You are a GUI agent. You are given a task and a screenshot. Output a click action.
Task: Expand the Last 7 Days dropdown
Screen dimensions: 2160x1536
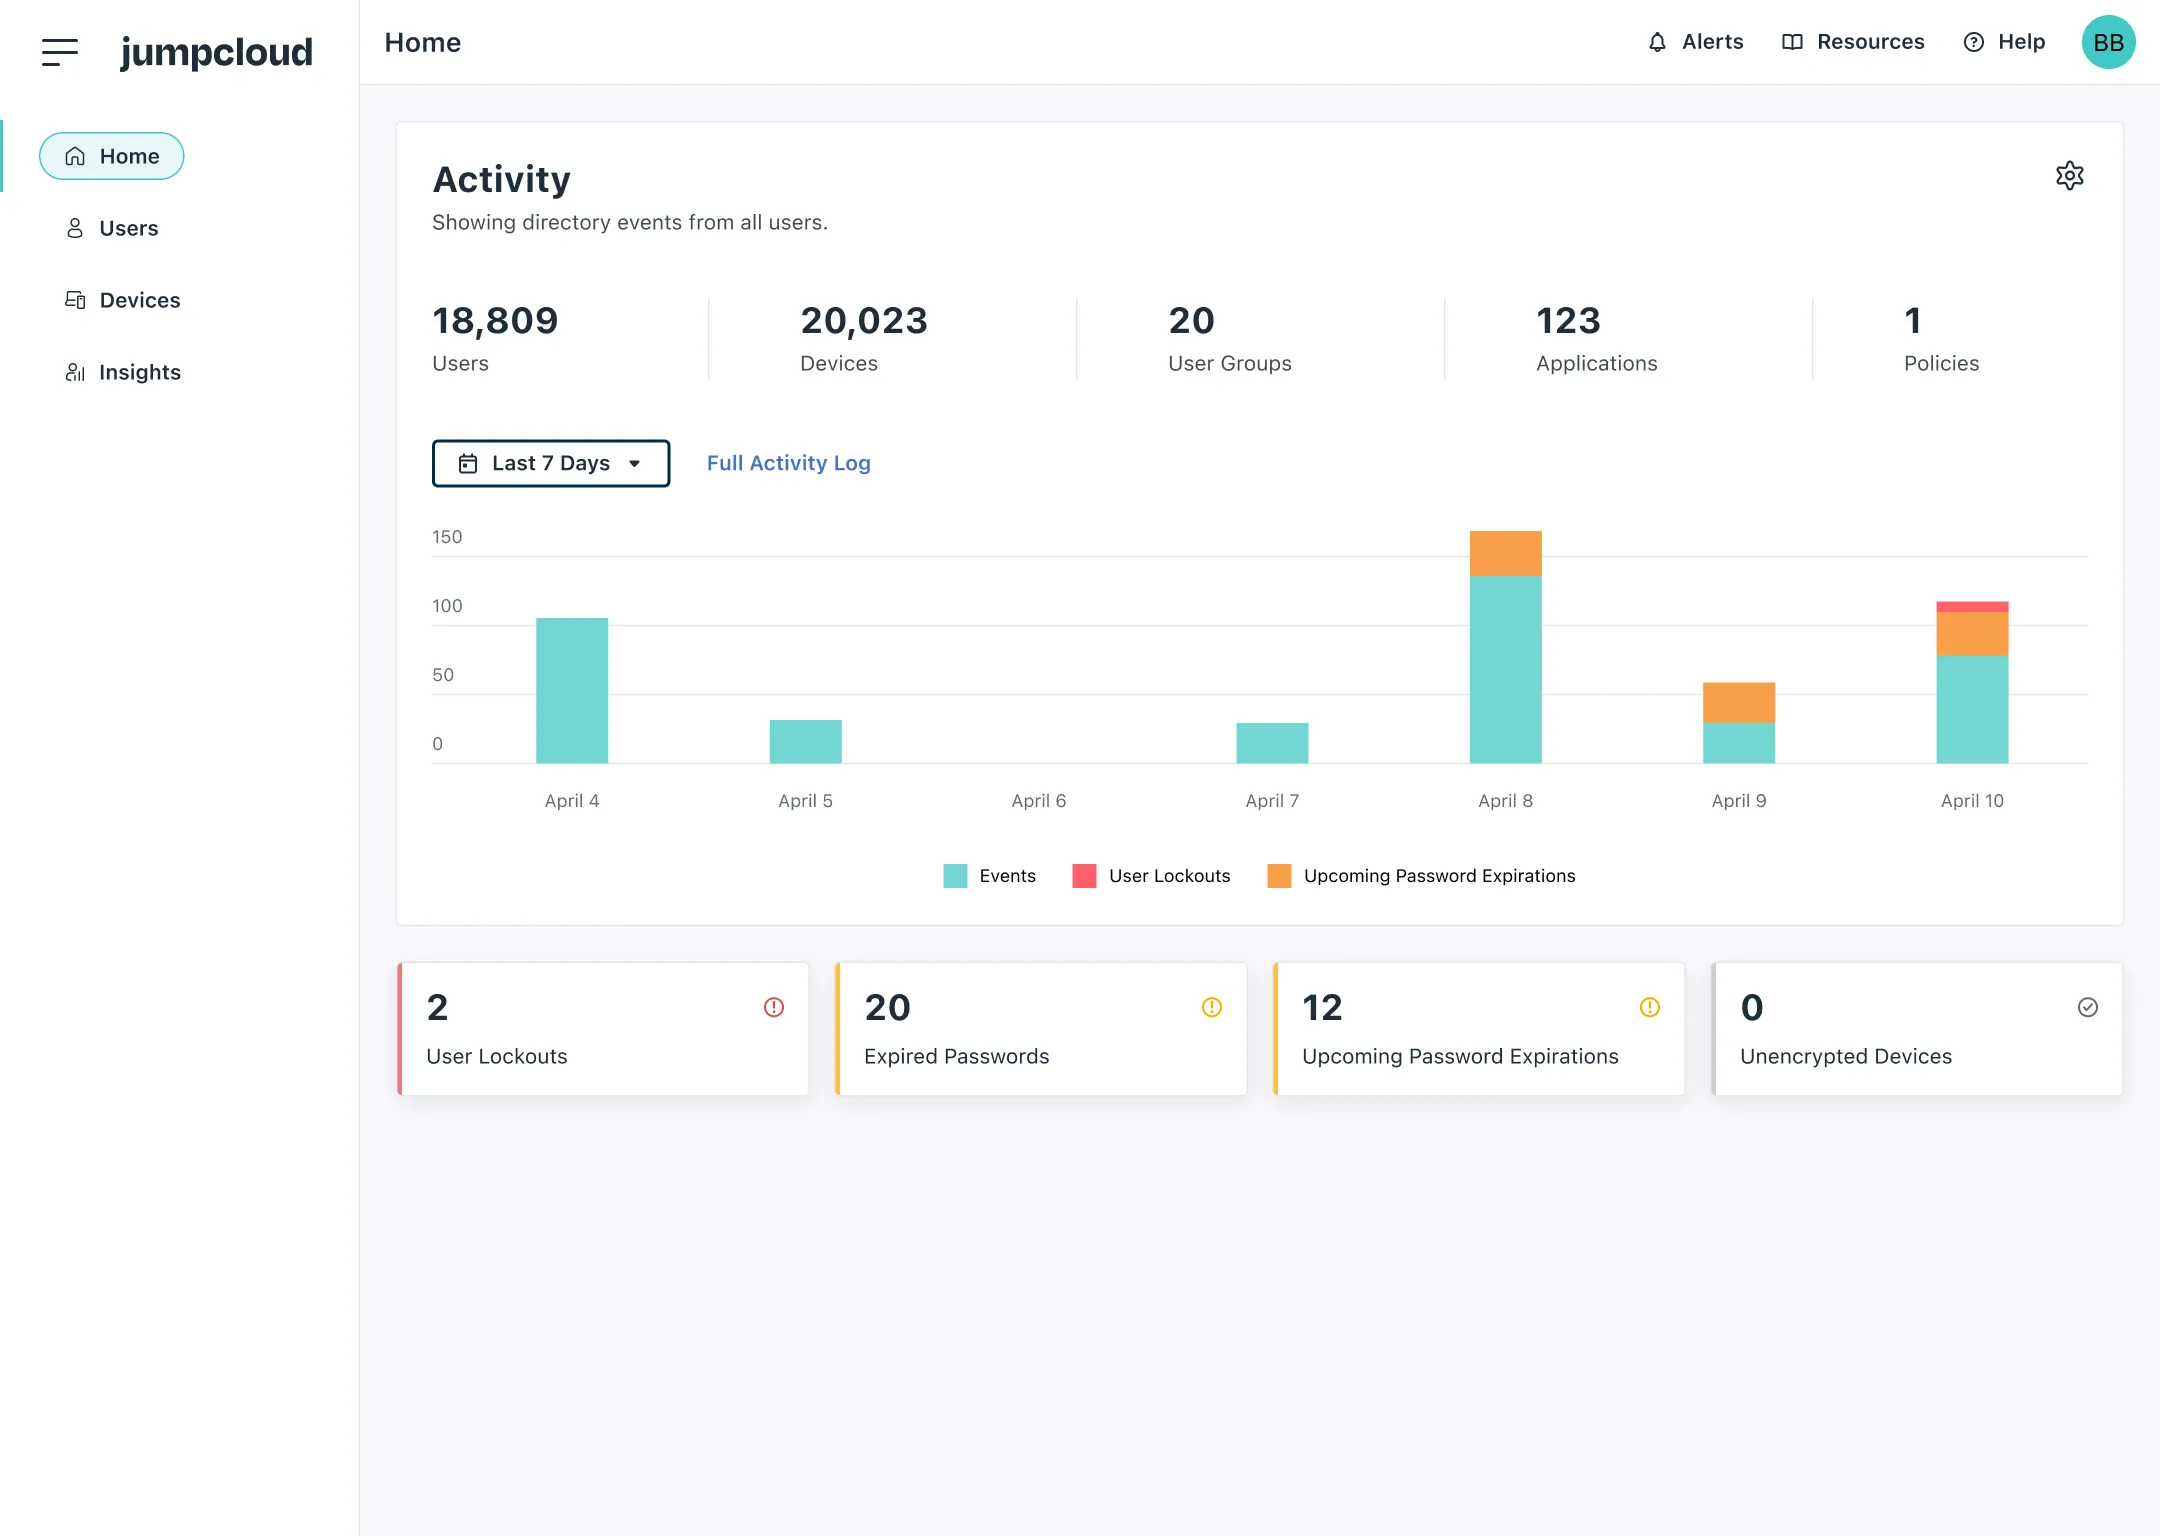point(551,463)
